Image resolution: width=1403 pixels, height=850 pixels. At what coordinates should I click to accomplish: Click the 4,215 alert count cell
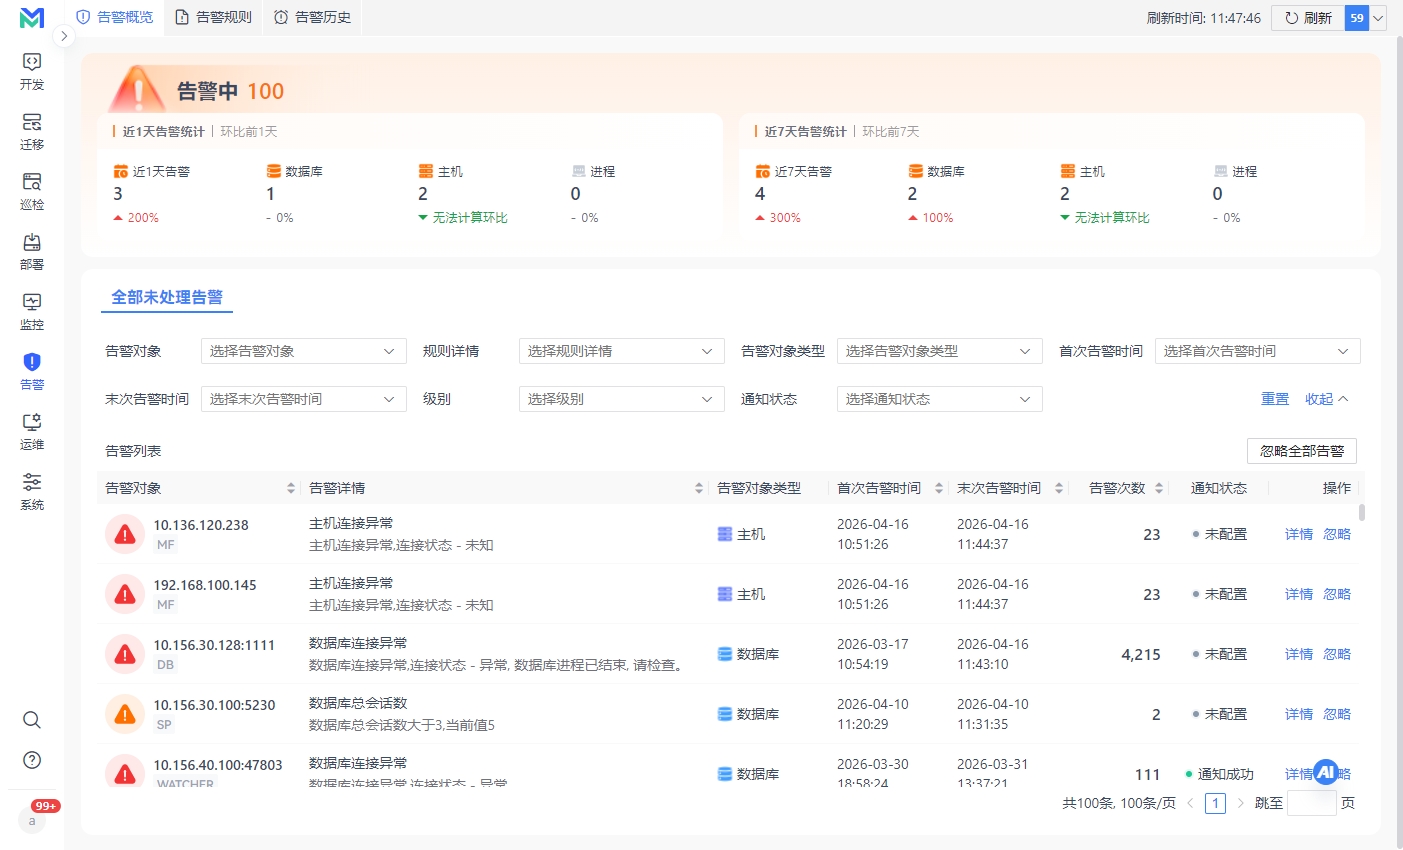coord(1141,654)
